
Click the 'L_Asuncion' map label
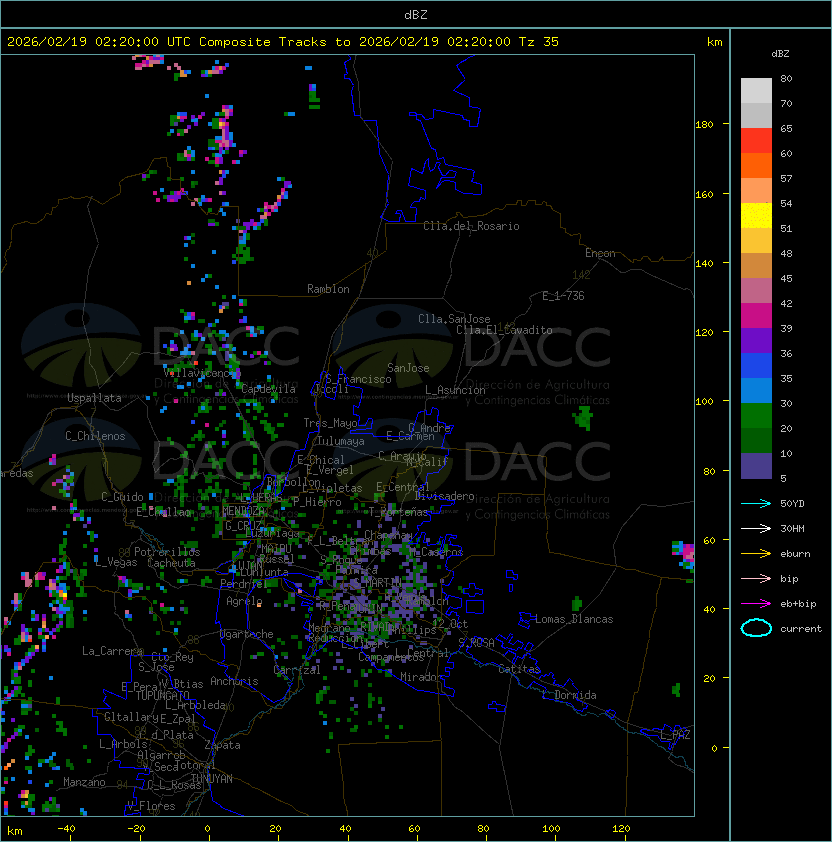coord(455,390)
